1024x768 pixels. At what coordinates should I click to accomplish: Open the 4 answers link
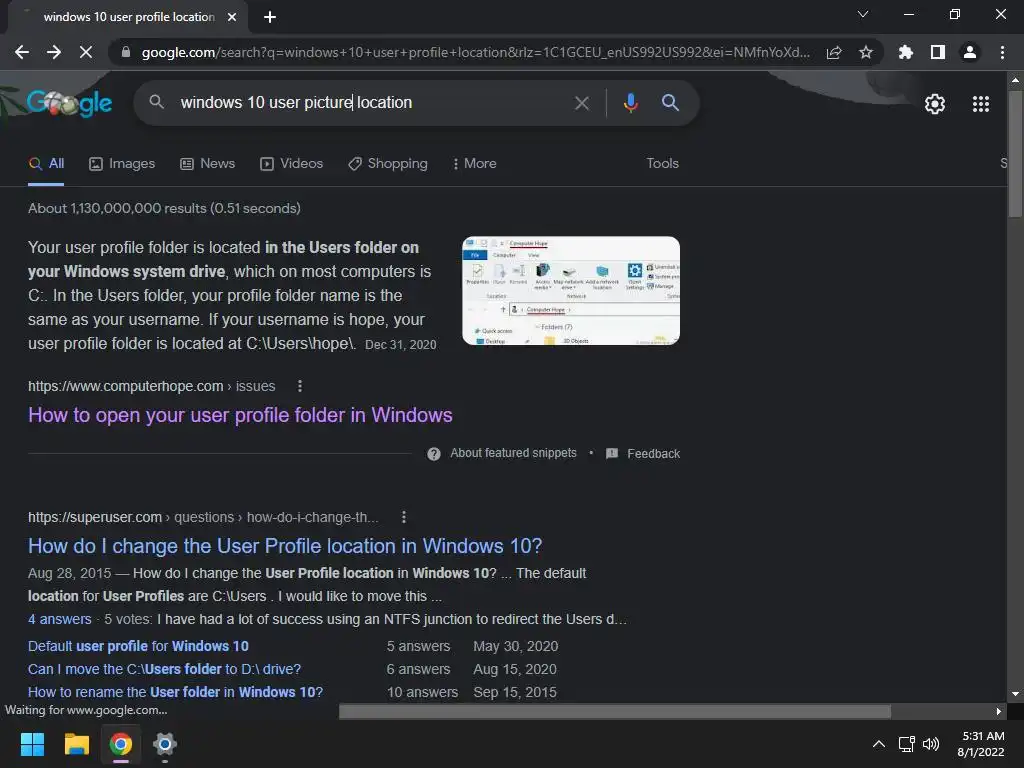(x=59, y=619)
